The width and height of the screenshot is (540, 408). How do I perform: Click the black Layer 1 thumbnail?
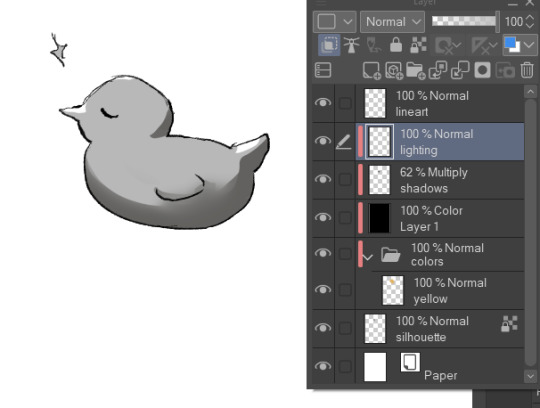379,218
